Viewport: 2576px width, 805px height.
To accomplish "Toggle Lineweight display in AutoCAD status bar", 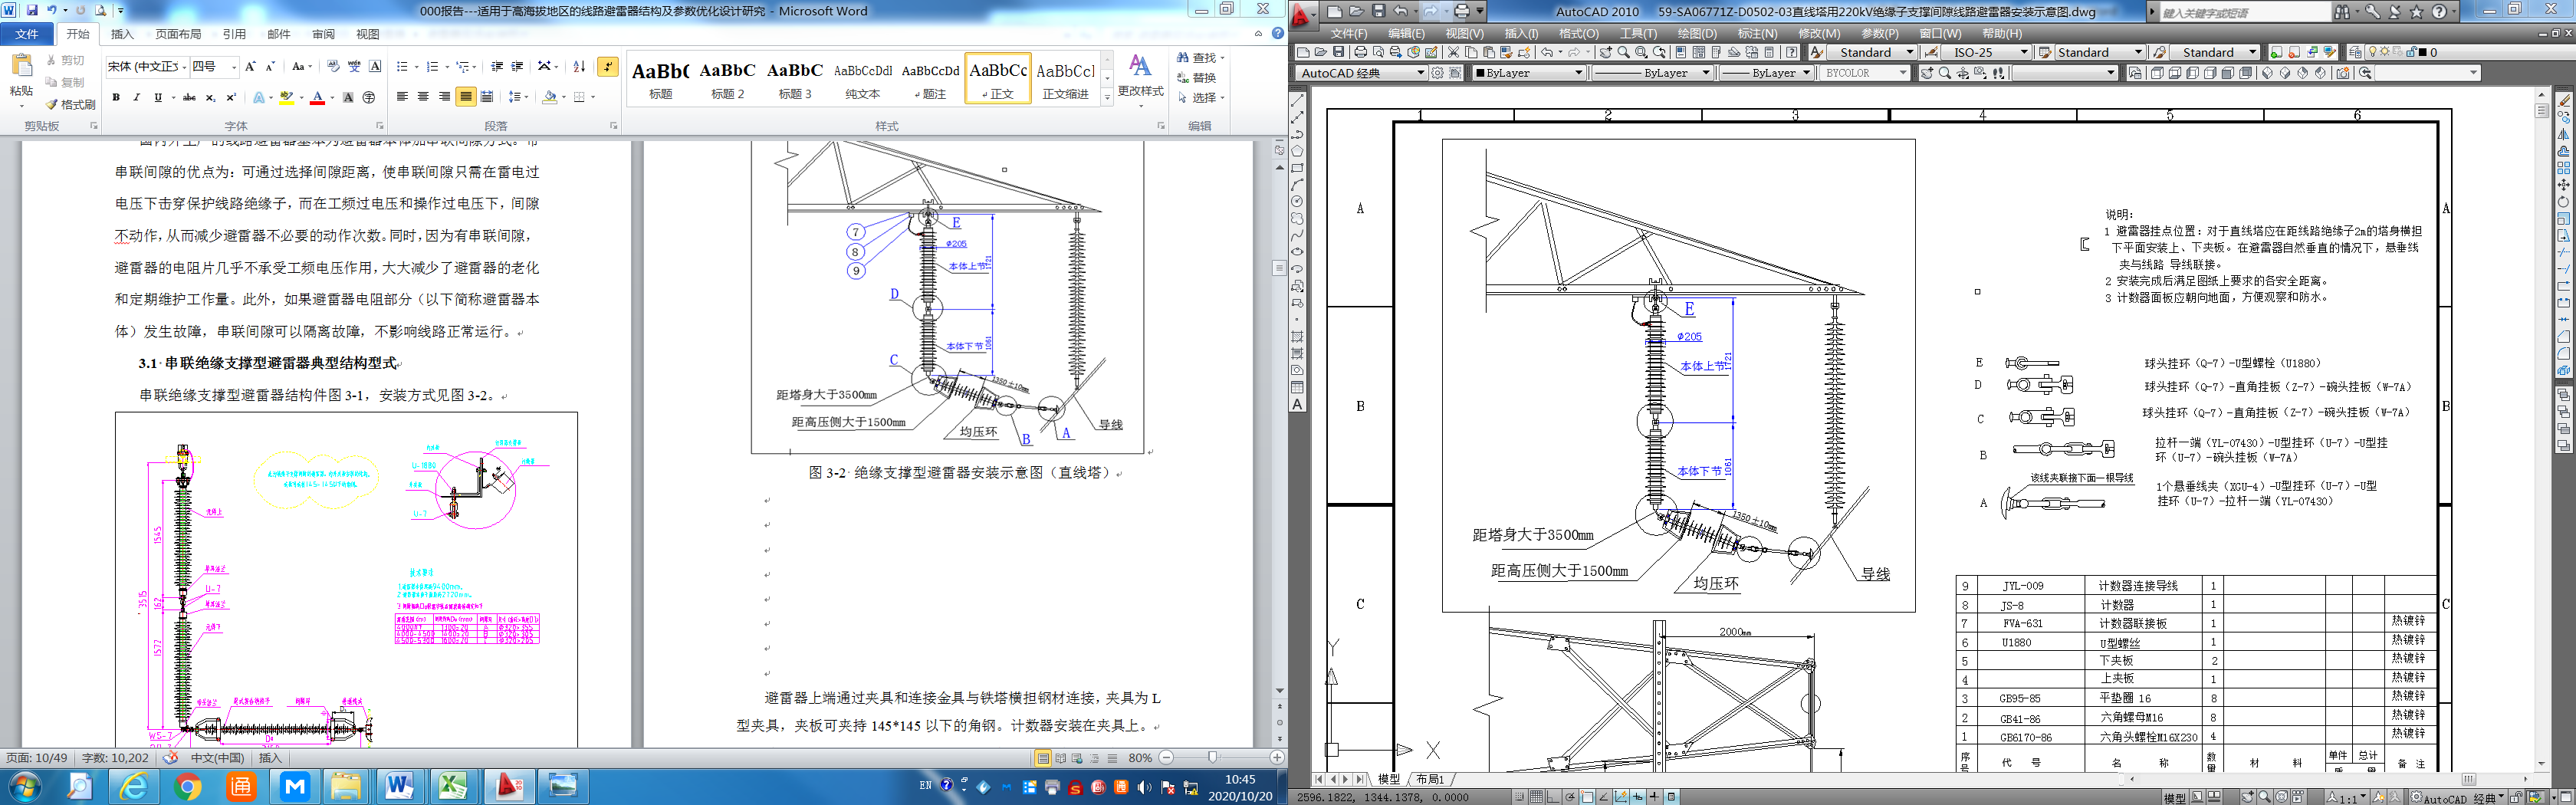I will point(1655,797).
